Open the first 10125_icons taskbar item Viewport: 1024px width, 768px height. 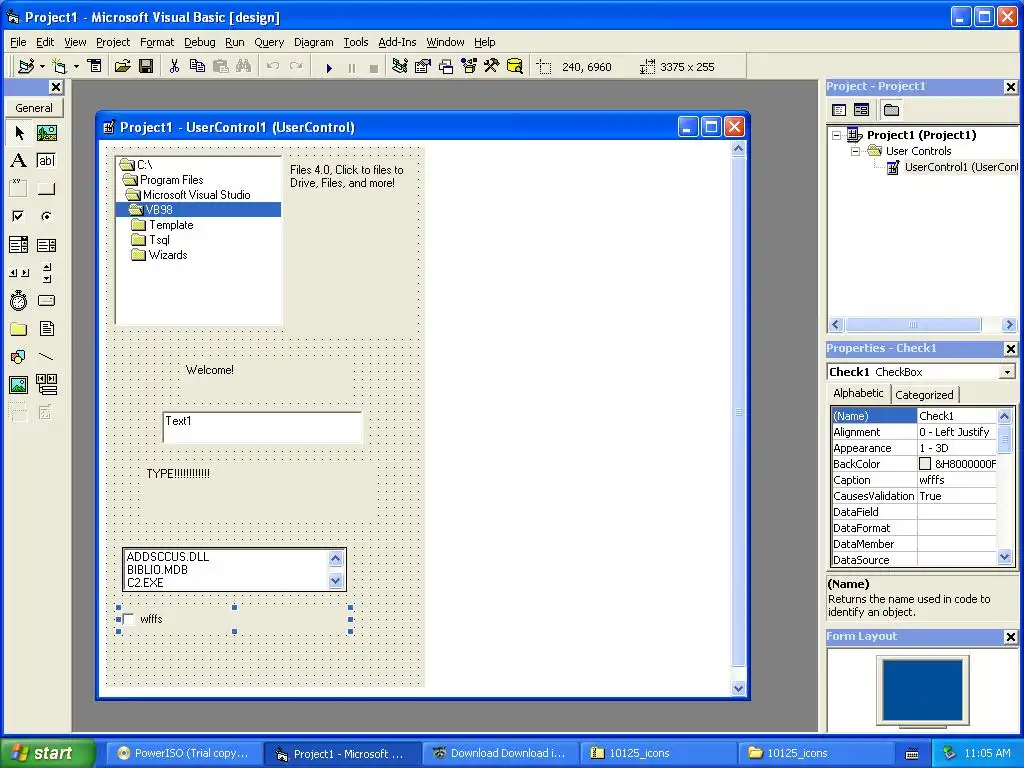pyautogui.click(x=658, y=753)
